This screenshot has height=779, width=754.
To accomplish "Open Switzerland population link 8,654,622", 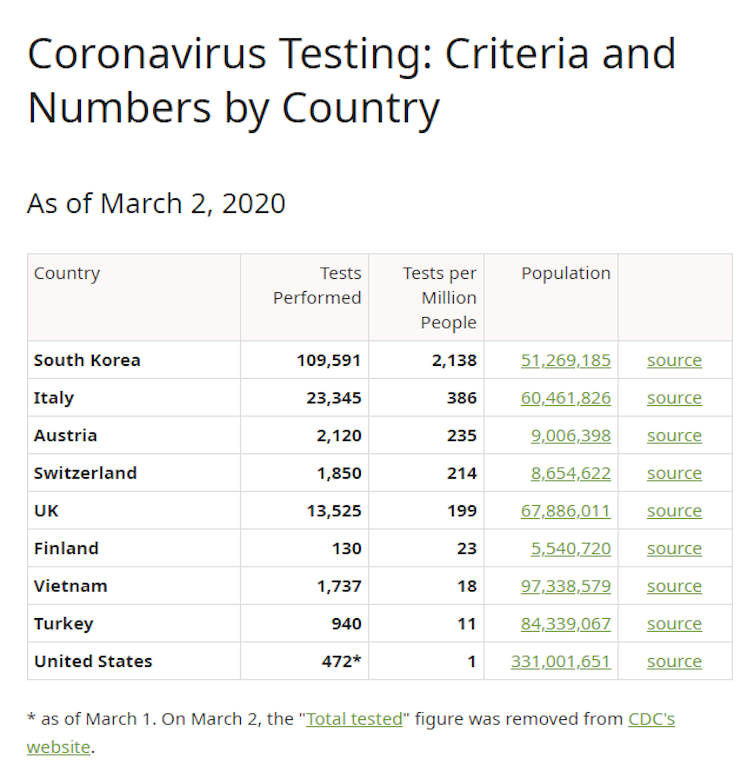I will pyautogui.click(x=570, y=473).
